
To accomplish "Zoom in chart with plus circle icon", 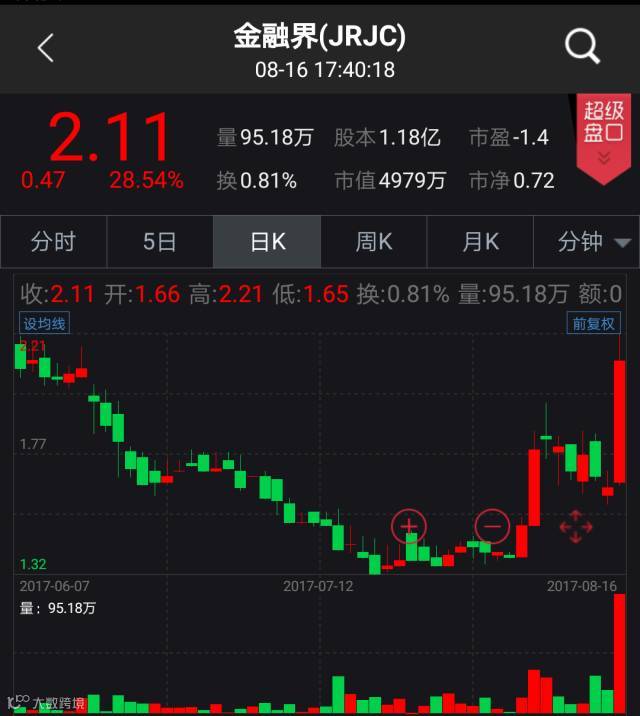I will [x=409, y=526].
